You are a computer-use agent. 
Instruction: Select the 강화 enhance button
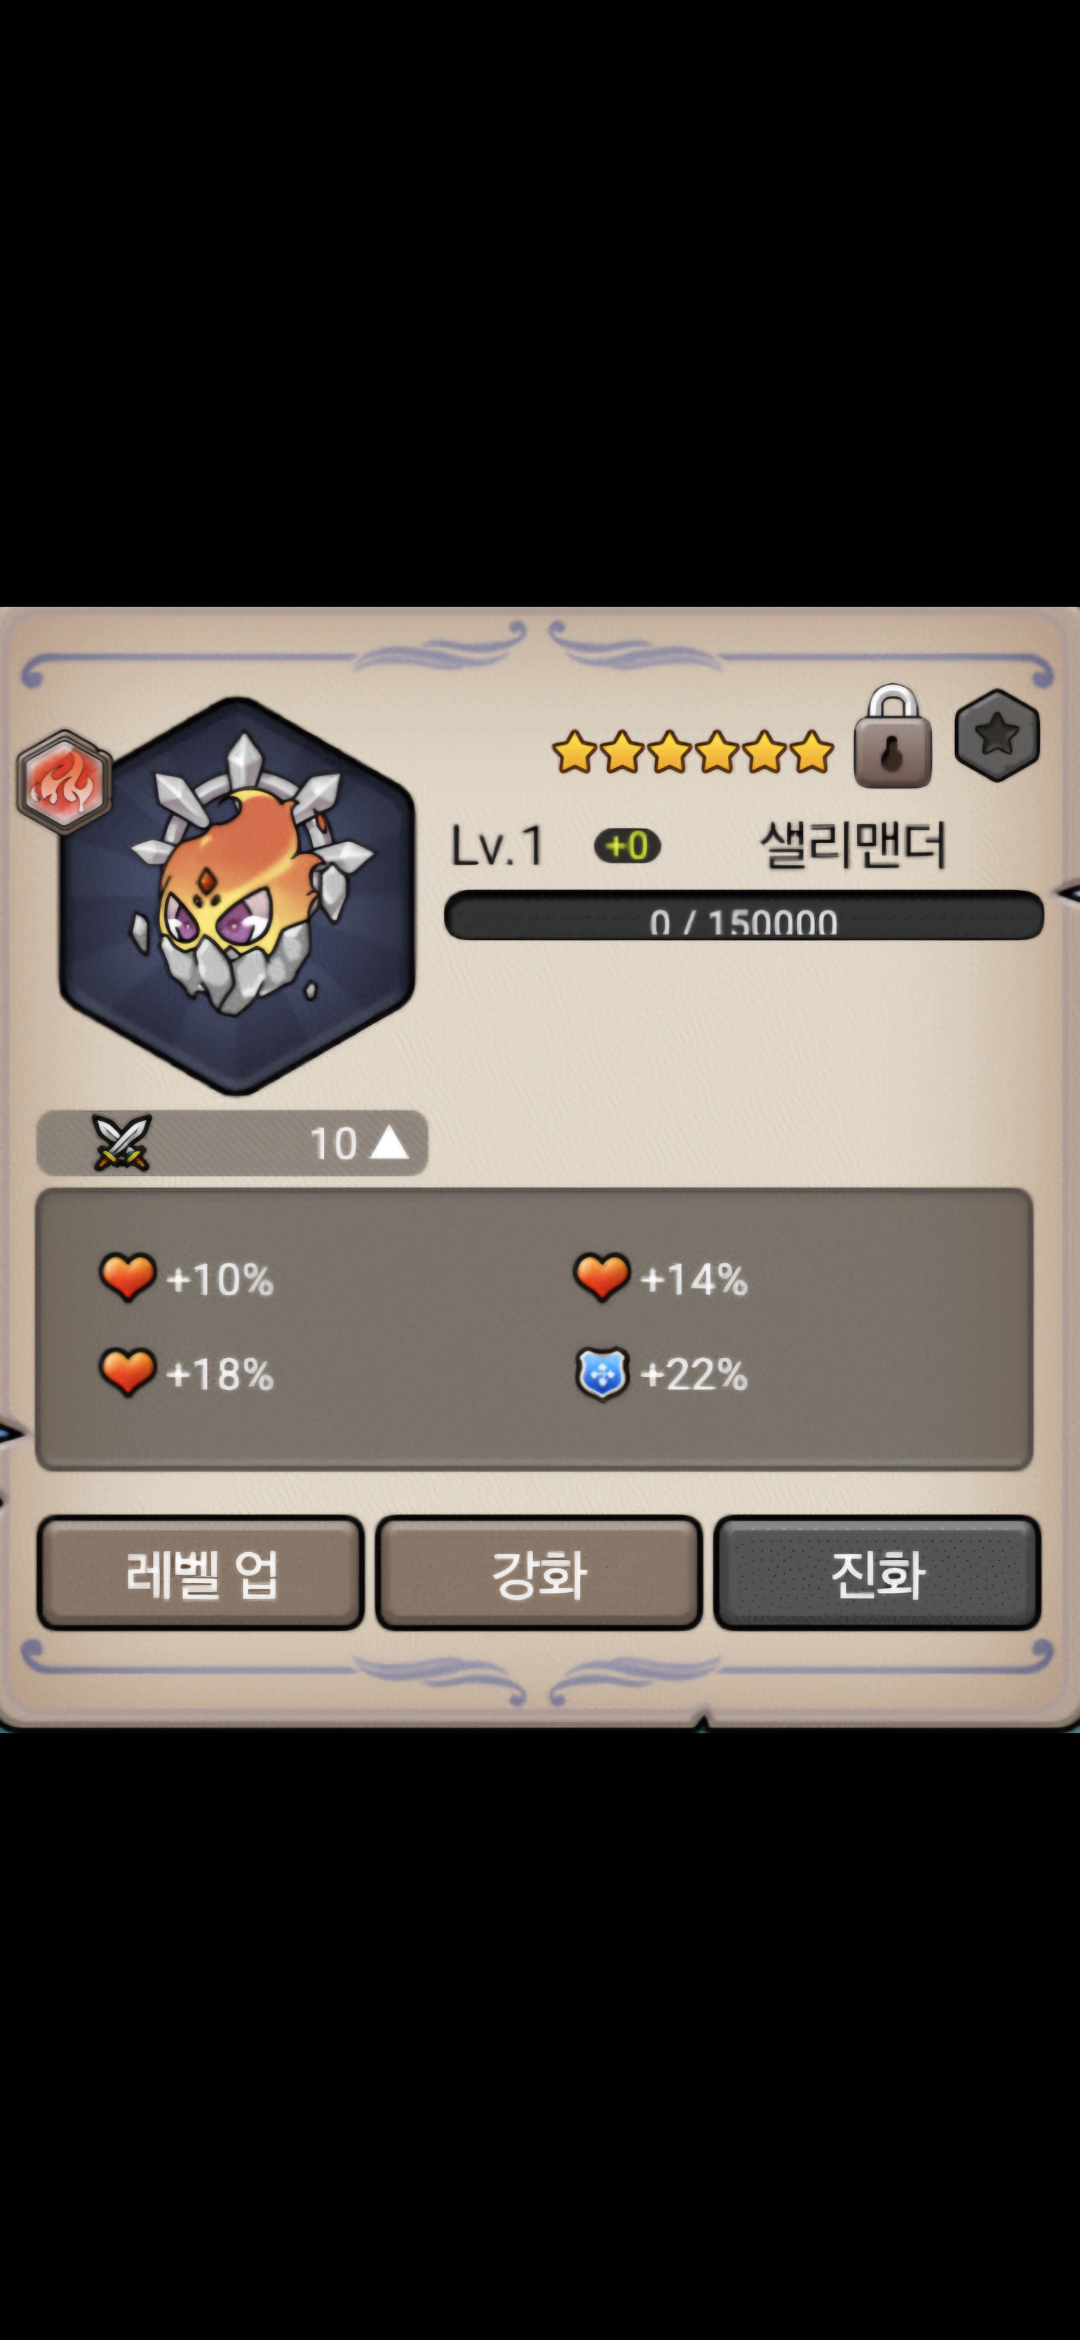[x=539, y=1574]
